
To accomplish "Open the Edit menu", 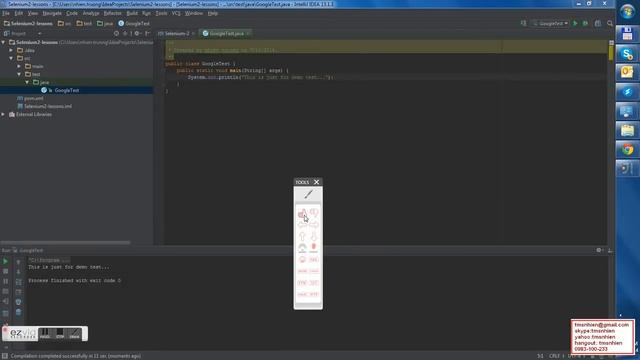I will pyautogui.click(x=18, y=13).
